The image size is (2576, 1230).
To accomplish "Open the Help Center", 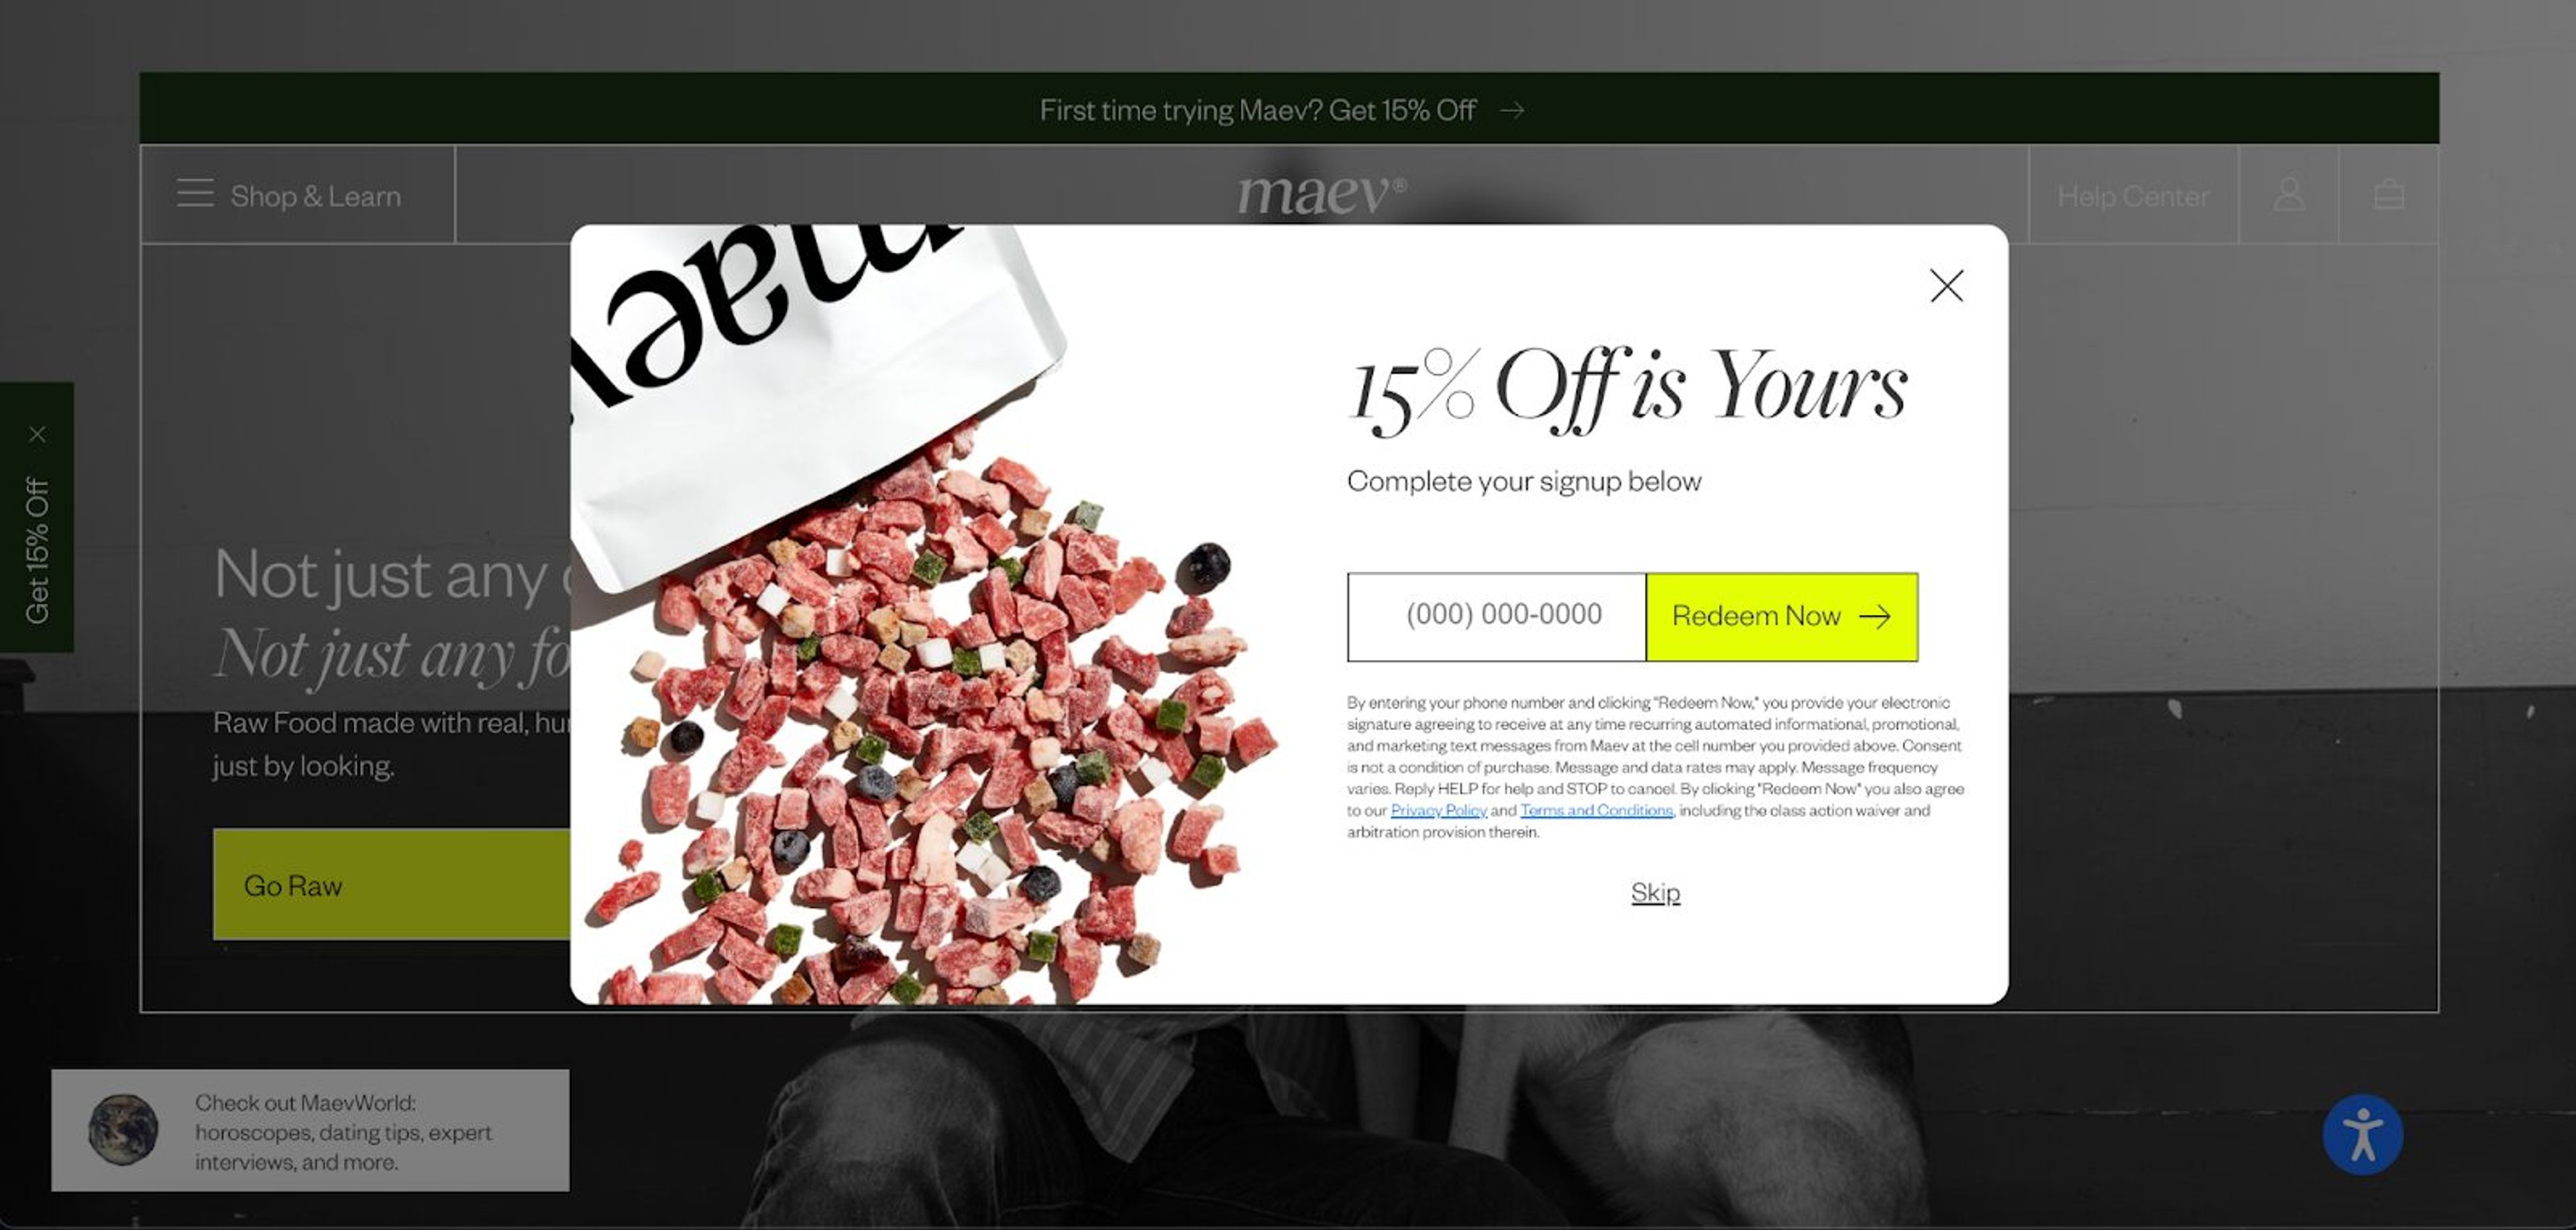I will pyautogui.click(x=2133, y=196).
